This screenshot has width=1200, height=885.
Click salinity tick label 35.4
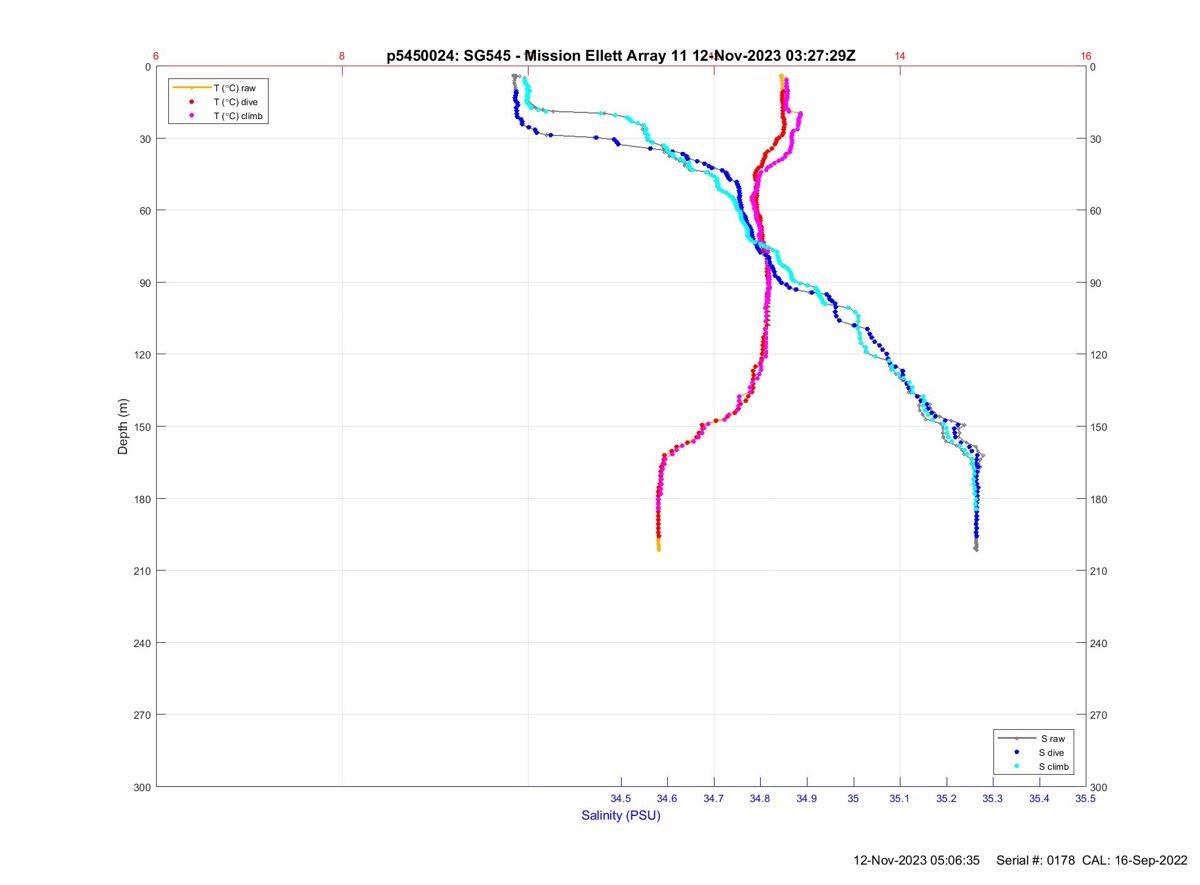click(x=1039, y=798)
